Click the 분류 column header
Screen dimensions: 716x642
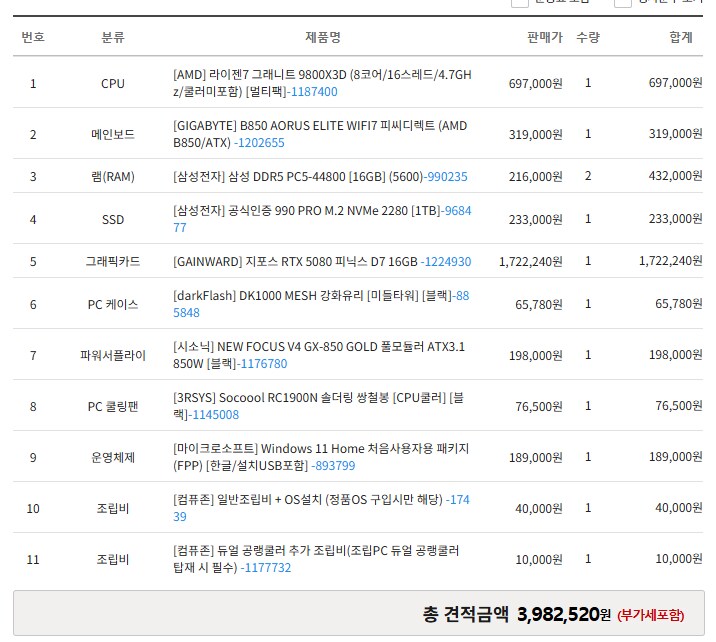(113, 37)
